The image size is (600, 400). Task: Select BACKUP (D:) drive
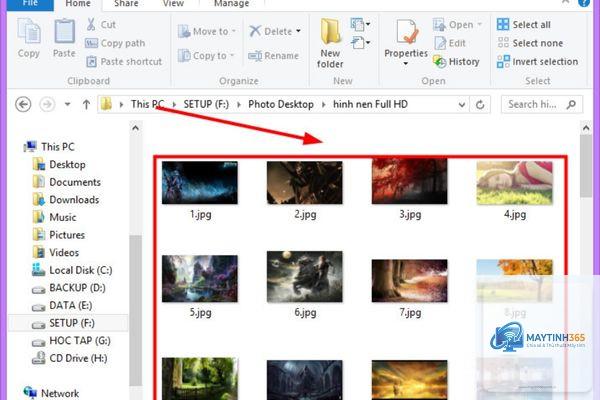69,288
